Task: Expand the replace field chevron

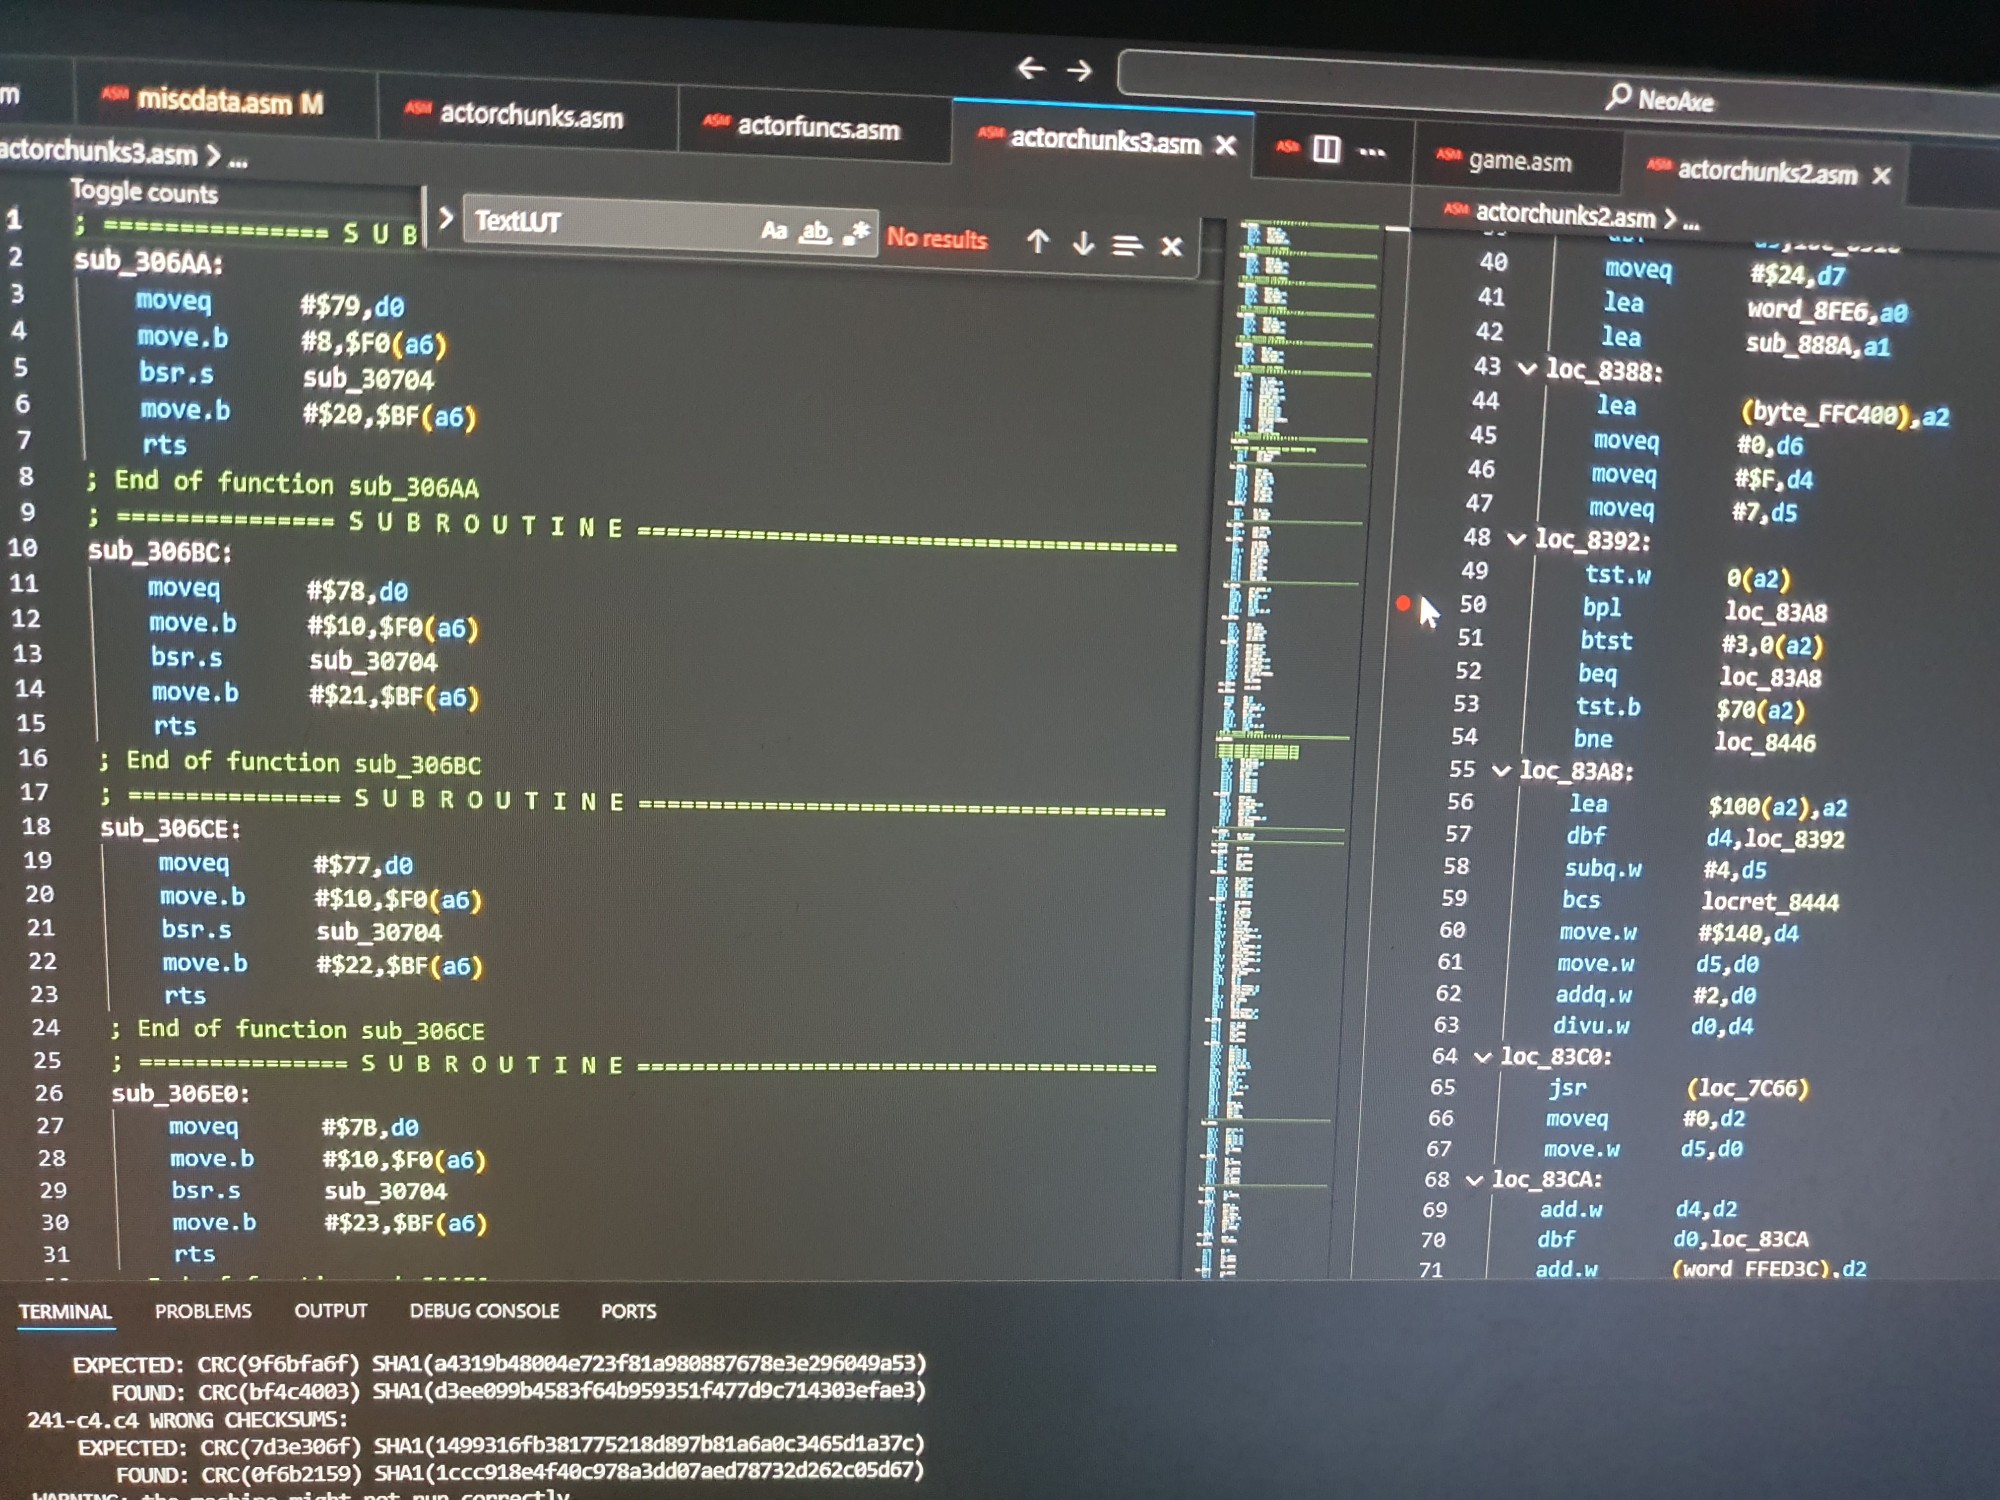Action: (x=446, y=217)
